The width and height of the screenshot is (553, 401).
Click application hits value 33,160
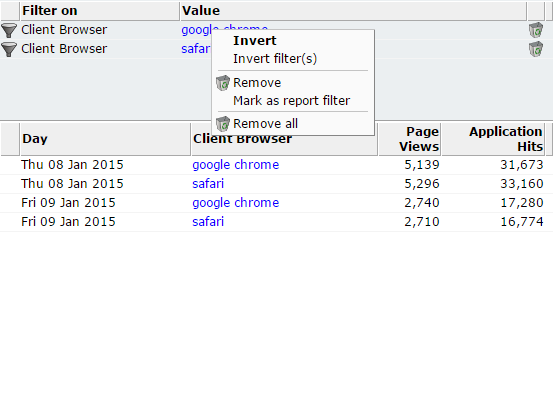click(522, 184)
